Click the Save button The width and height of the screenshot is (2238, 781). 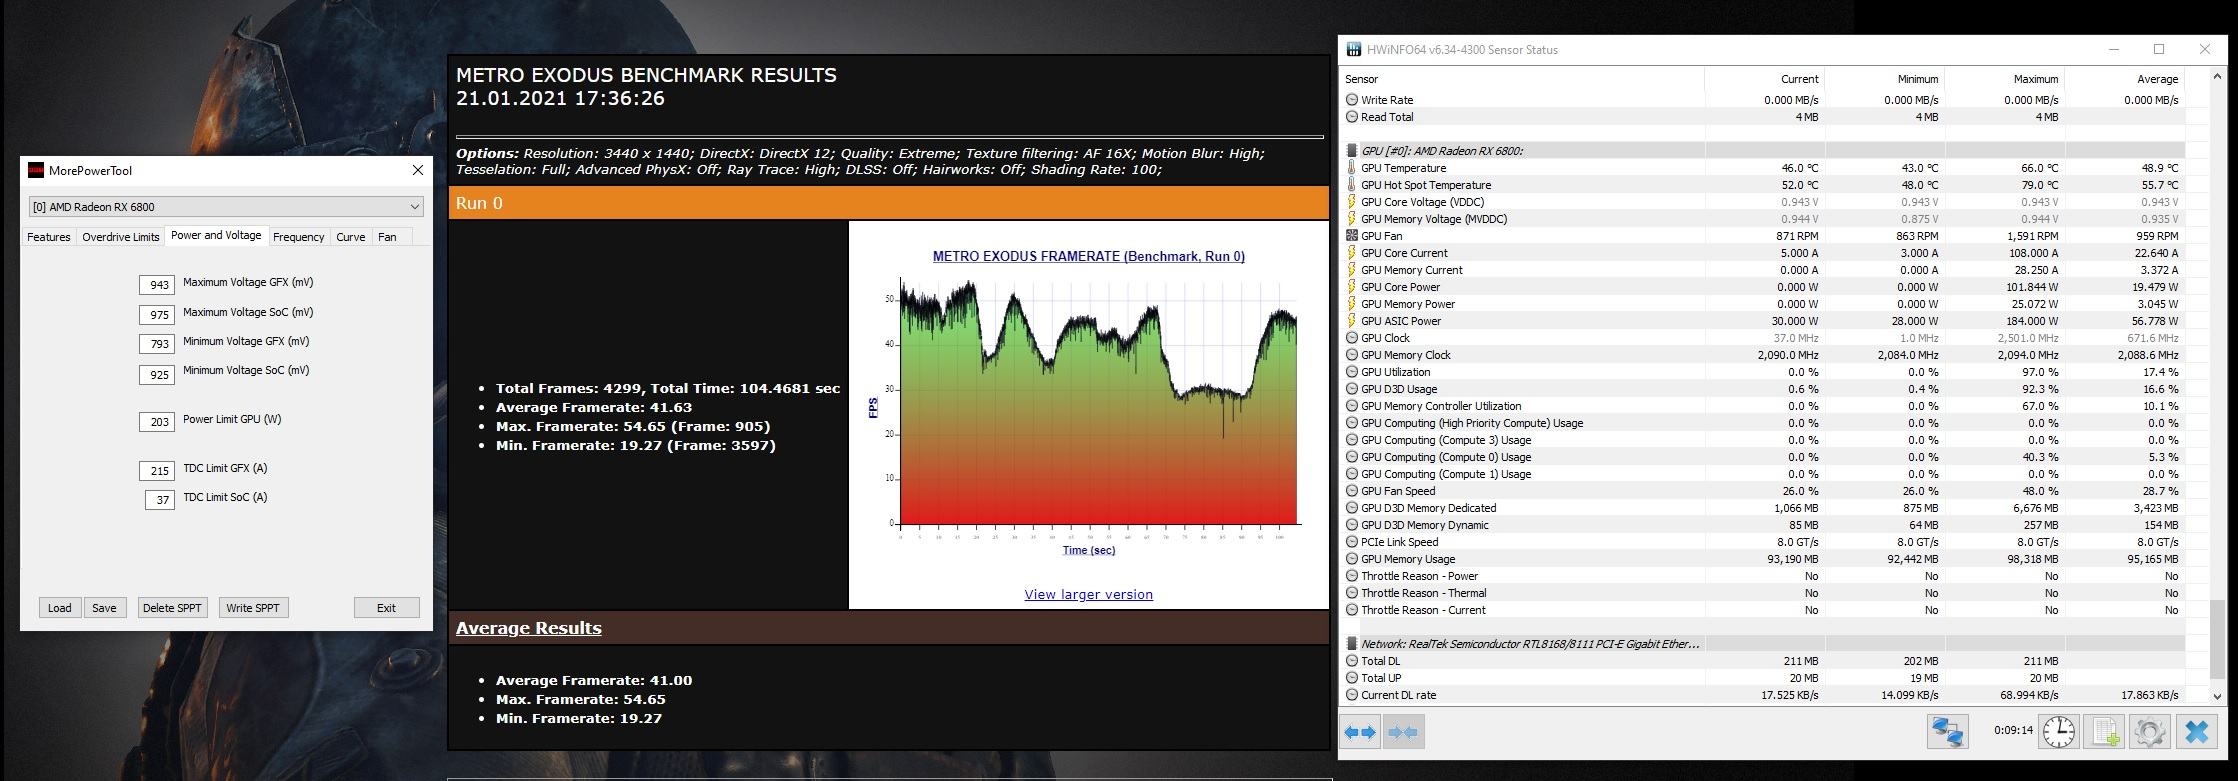pos(104,608)
